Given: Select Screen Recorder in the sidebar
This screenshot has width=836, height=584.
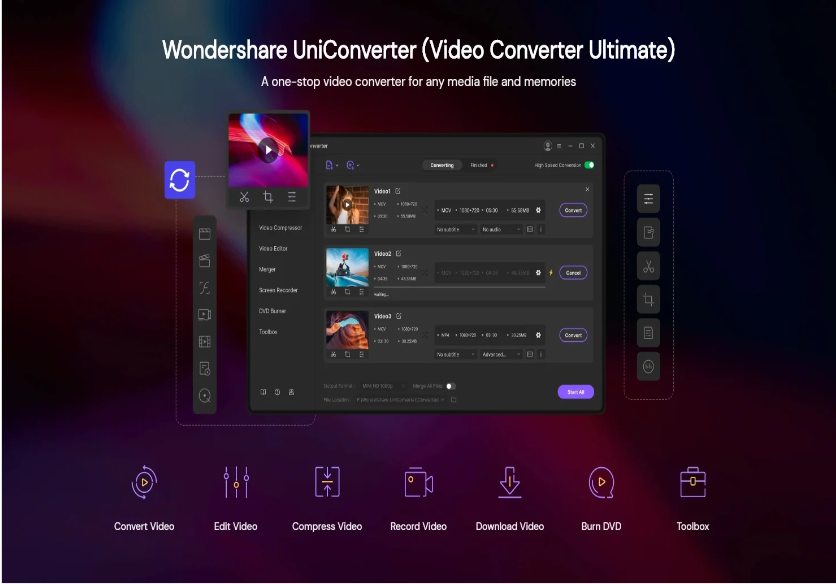Looking at the screenshot, I should pyautogui.click(x=278, y=290).
